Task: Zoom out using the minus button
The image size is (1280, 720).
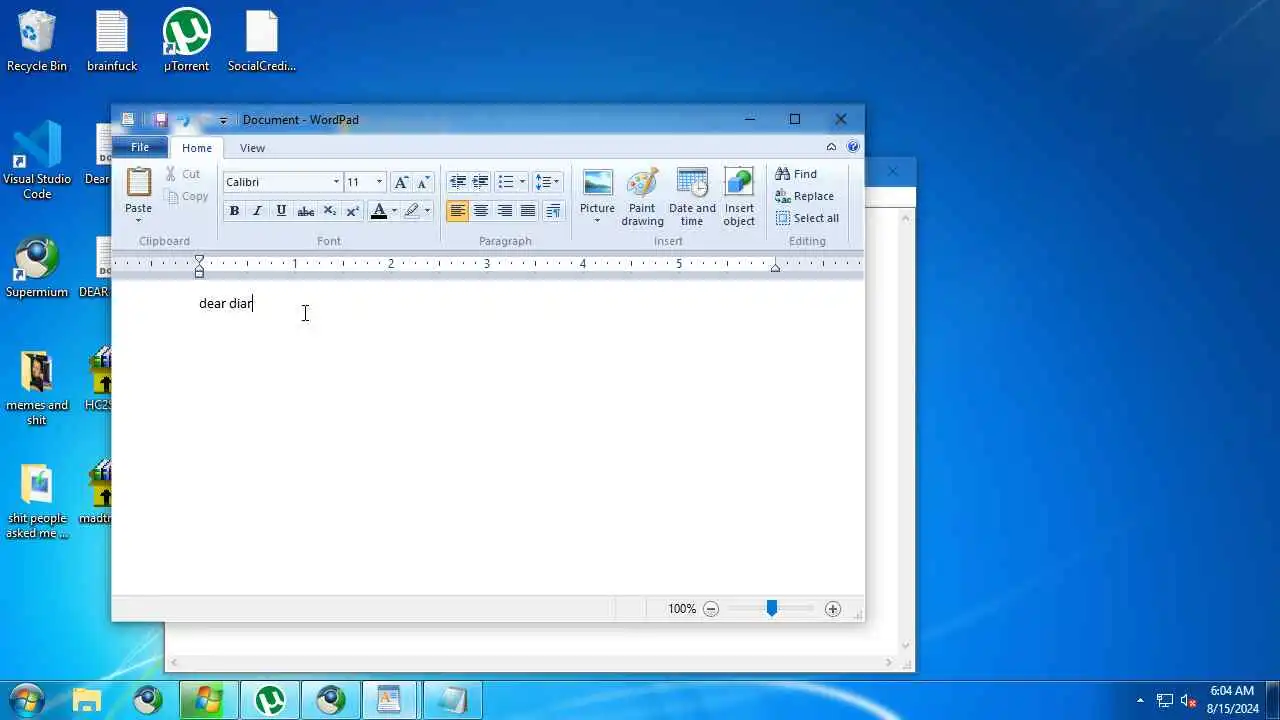Action: (711, 609)
